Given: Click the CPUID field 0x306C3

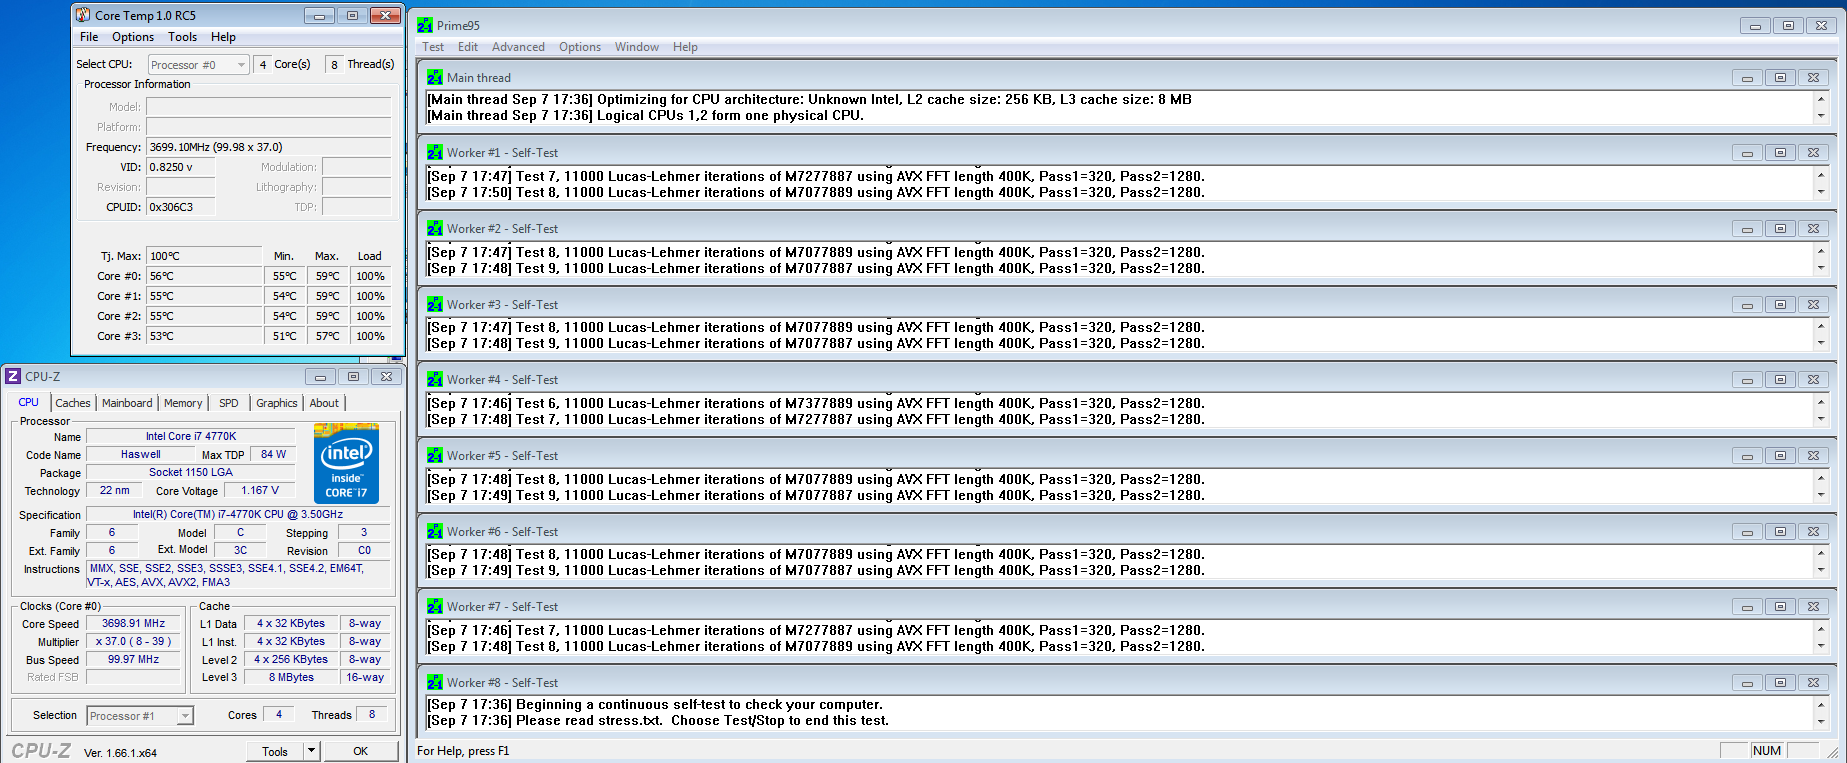Looking at the screenshot, I should (181, 207).
